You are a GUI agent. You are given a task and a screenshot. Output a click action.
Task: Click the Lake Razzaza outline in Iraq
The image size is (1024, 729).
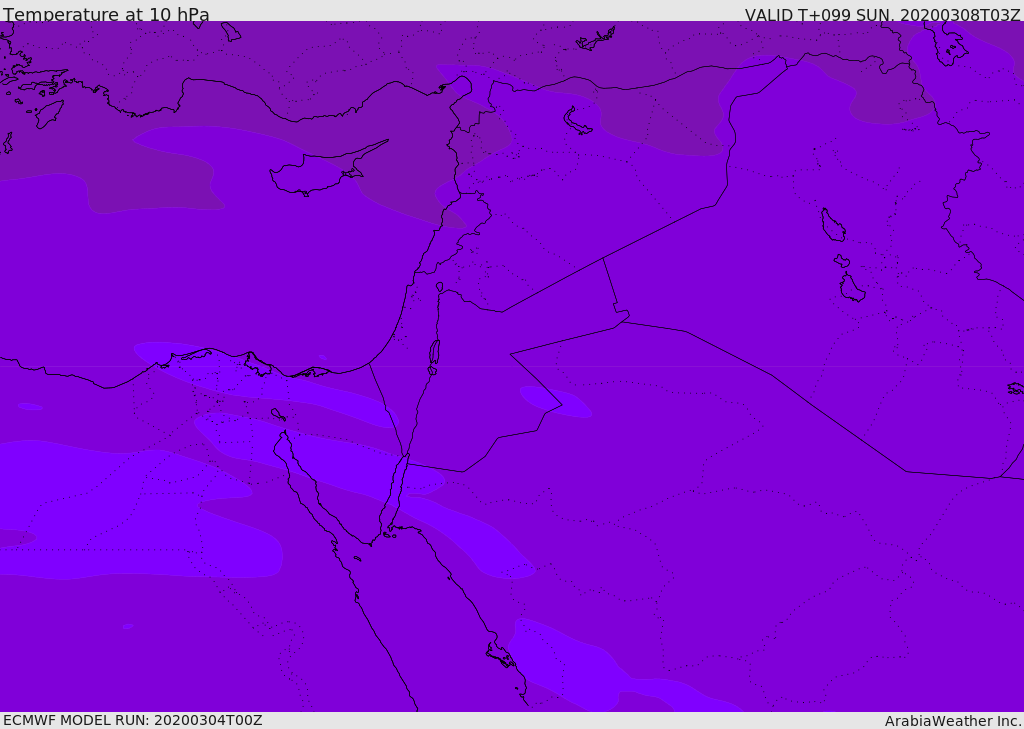851,288
